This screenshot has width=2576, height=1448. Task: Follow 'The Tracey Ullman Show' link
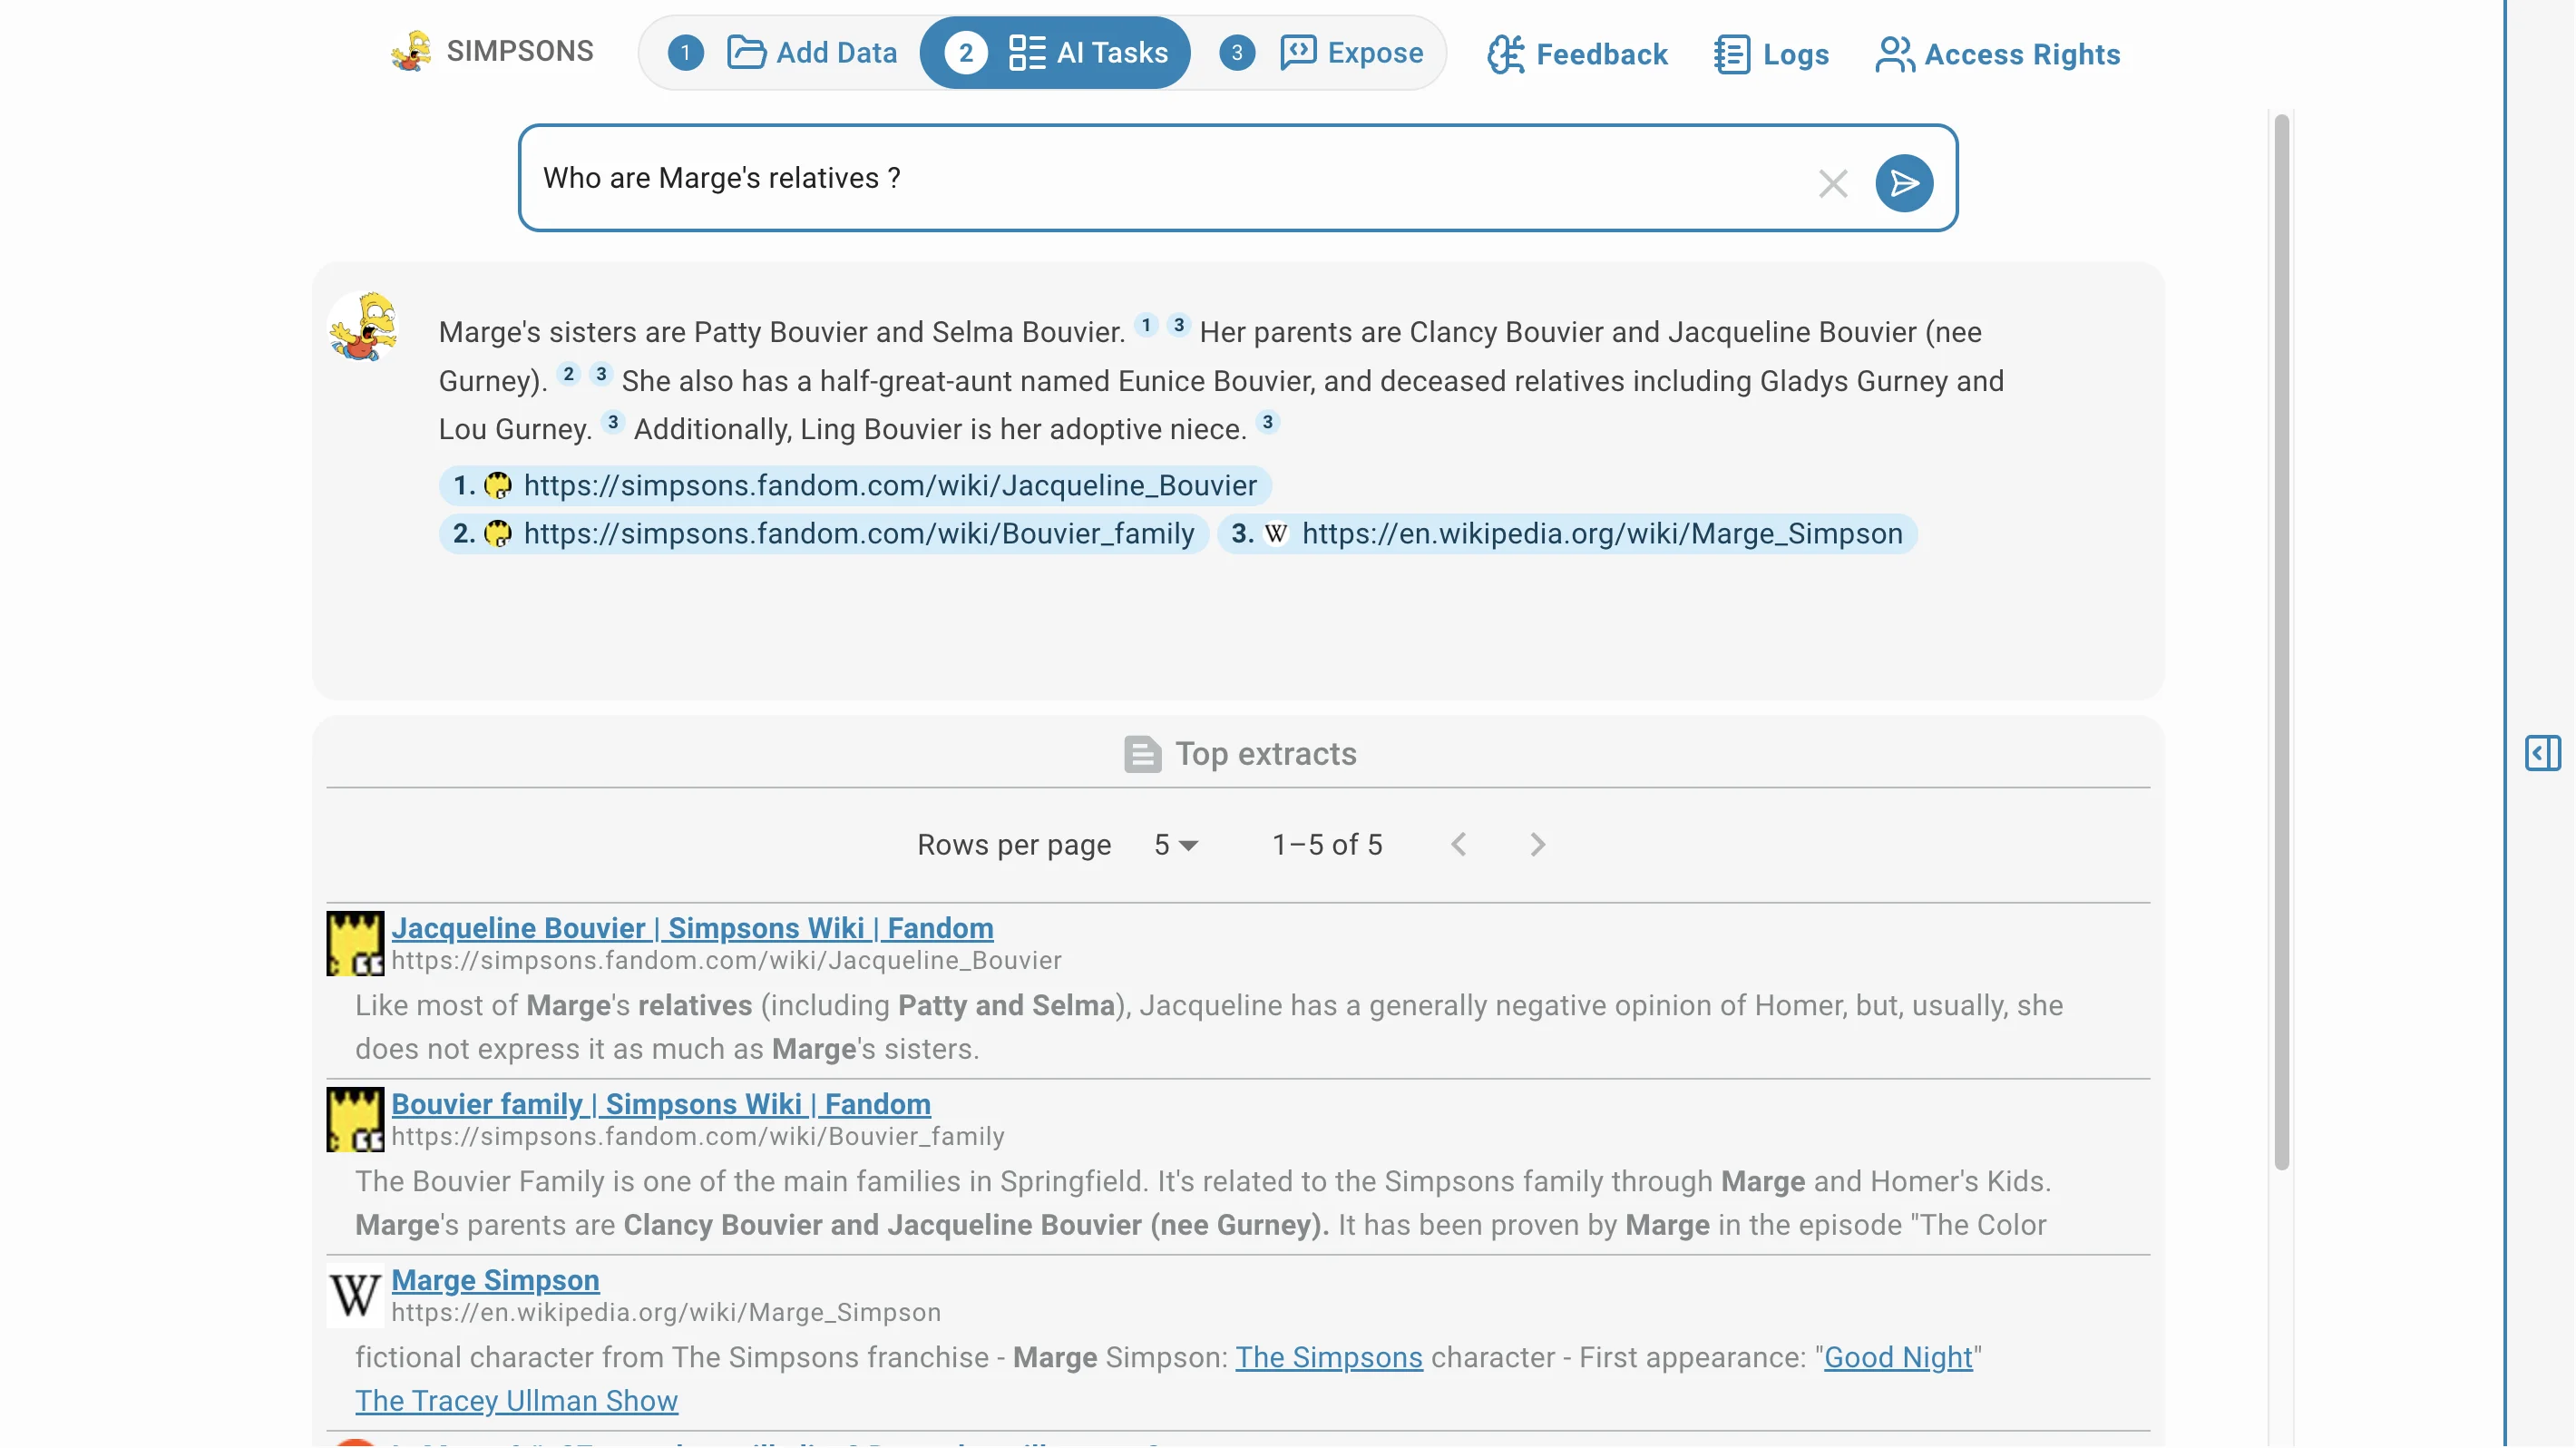point(516,1401)
